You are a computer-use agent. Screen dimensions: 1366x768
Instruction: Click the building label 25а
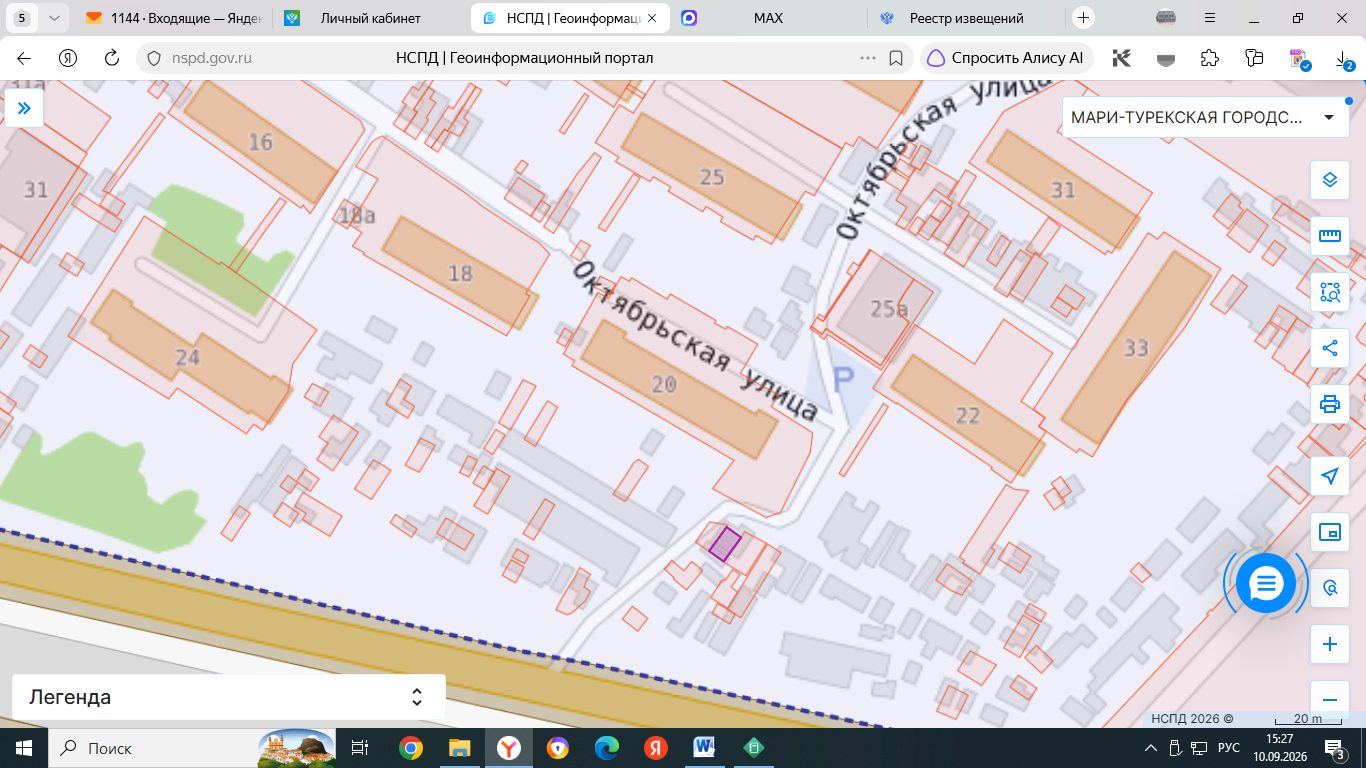tap(889, 309)
